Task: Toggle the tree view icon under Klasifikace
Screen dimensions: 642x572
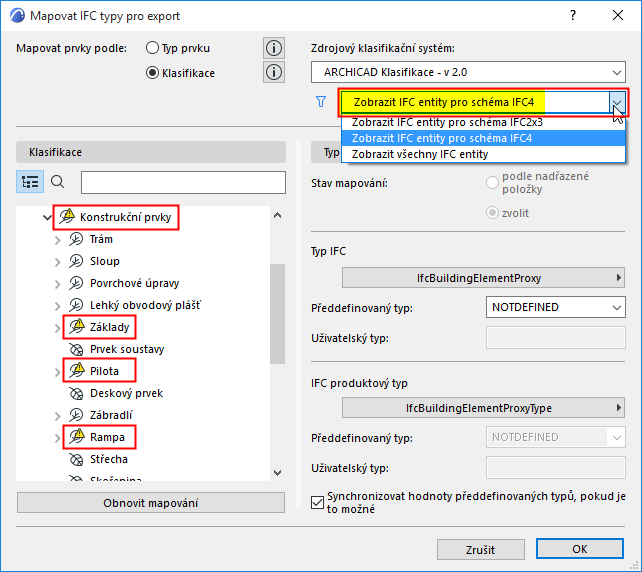Action: pyautogui.click(x=30, y=182)
